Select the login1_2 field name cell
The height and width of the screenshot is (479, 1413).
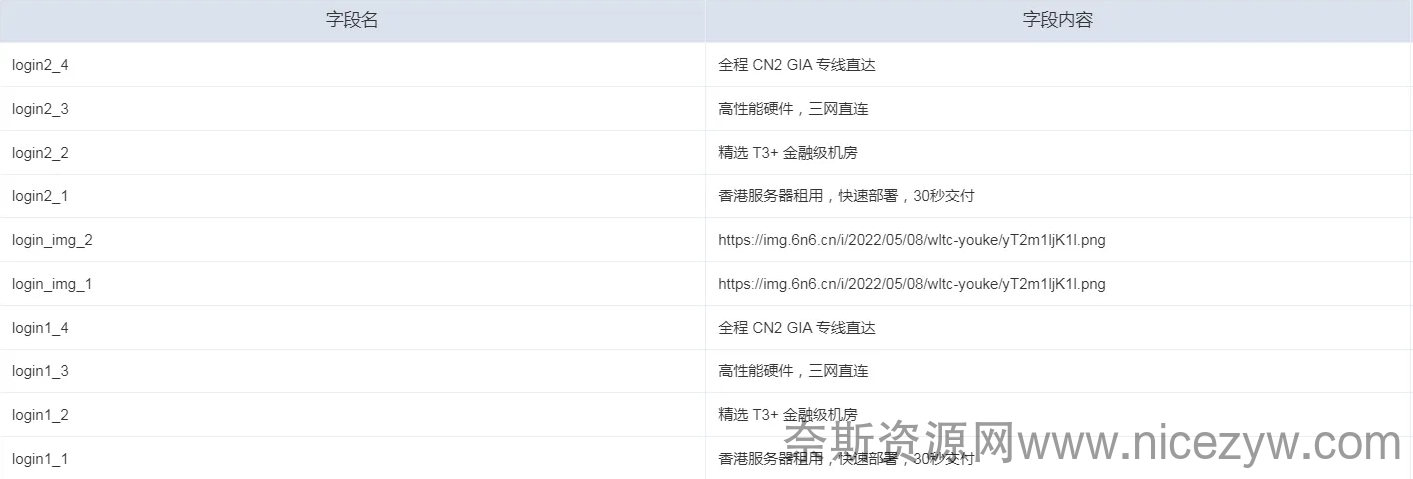[352, 415]
